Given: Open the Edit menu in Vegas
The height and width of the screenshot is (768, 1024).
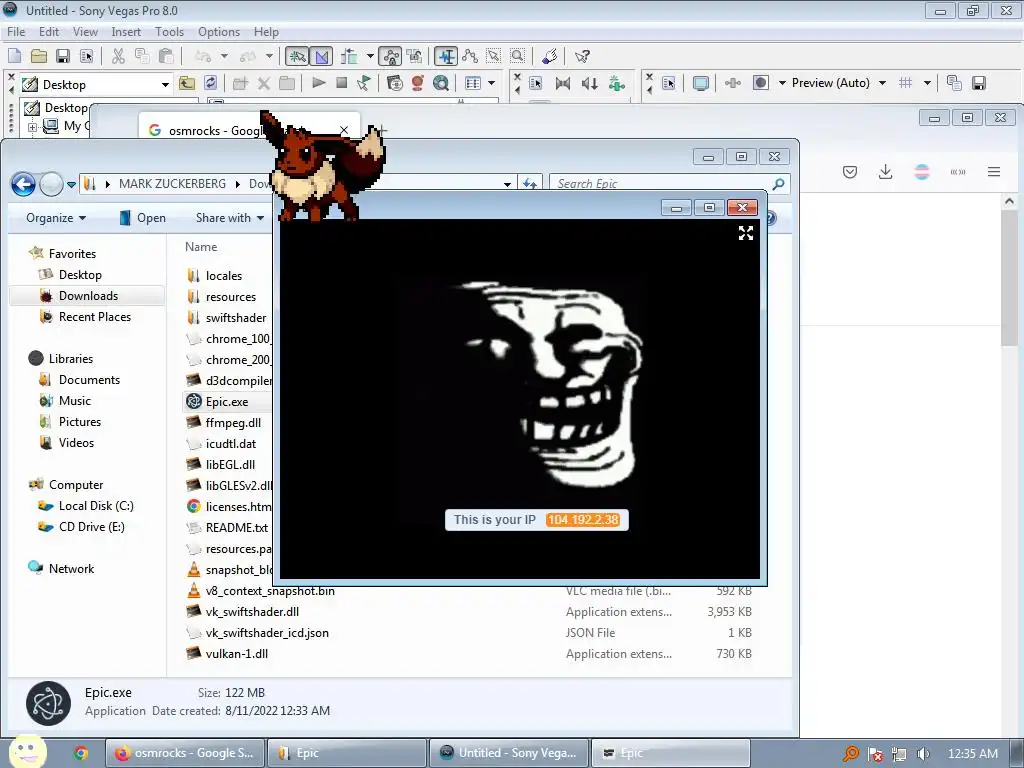Looking at the screenshot, I should pos(49,31).
